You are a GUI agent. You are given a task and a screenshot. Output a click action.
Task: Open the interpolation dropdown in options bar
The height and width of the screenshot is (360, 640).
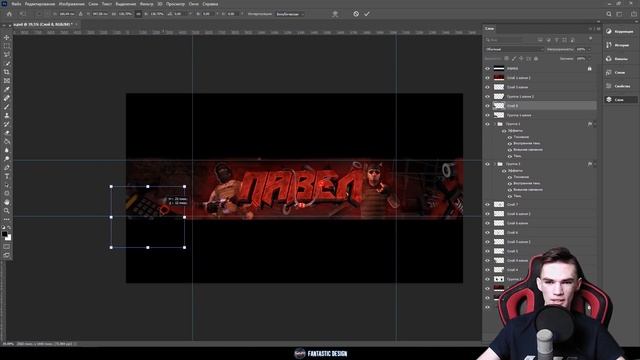pos(290,14)
